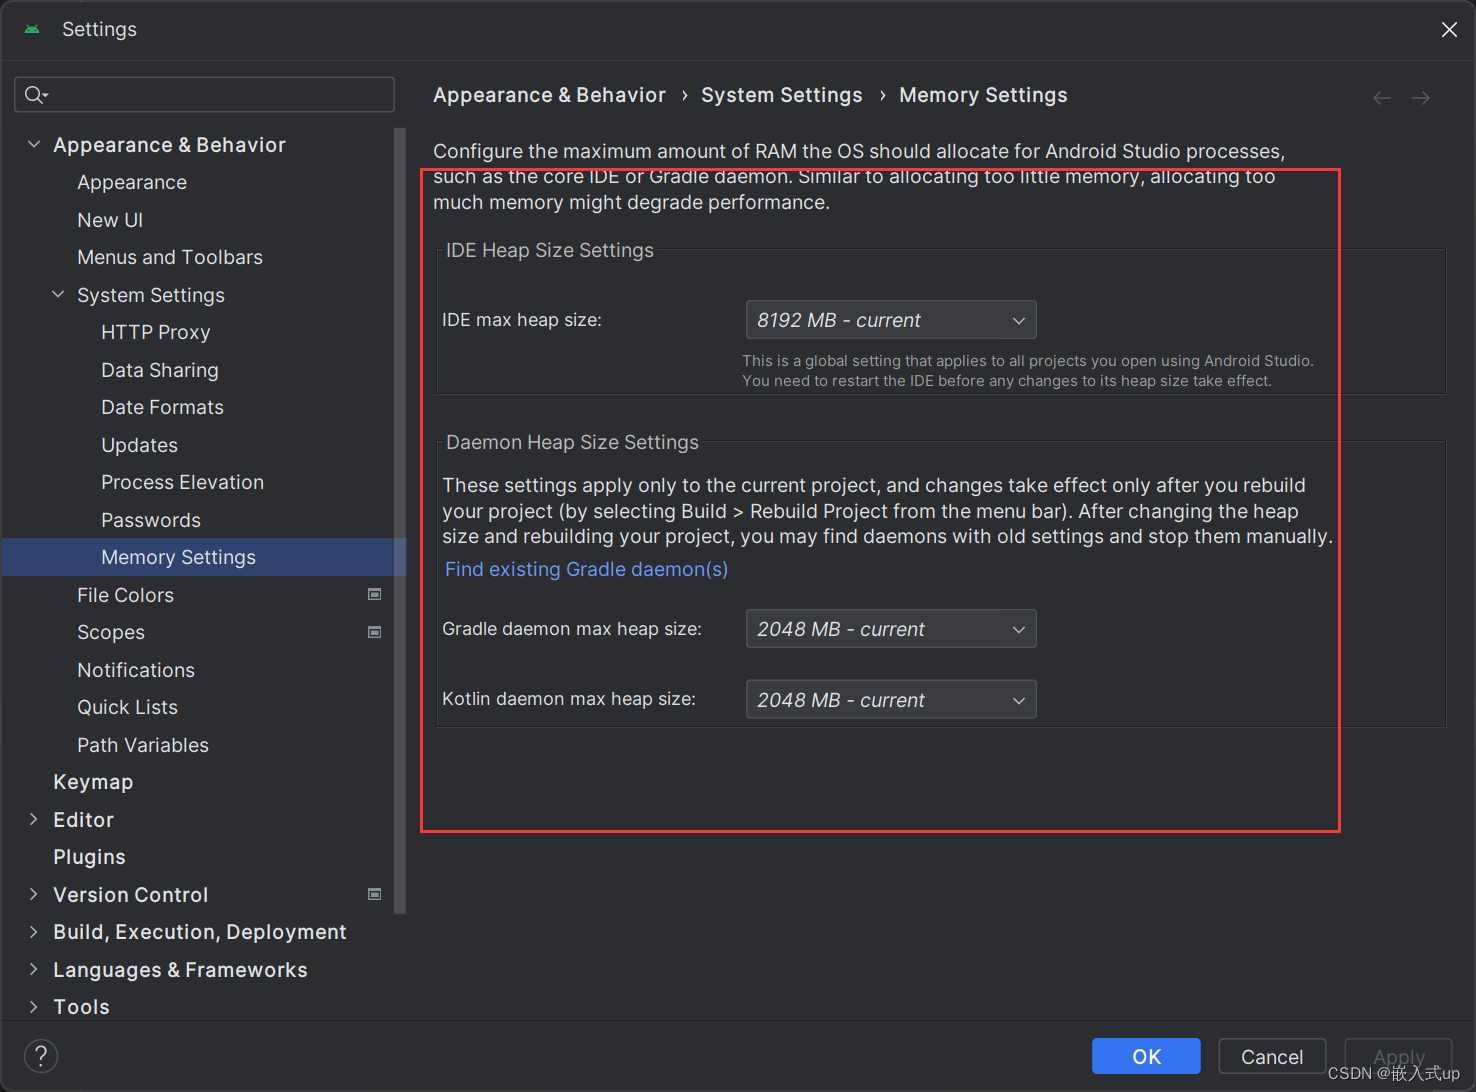Click the 'IDE max heap size:' label
This screenshot has width=1476, height=1092.
(522, 320)
